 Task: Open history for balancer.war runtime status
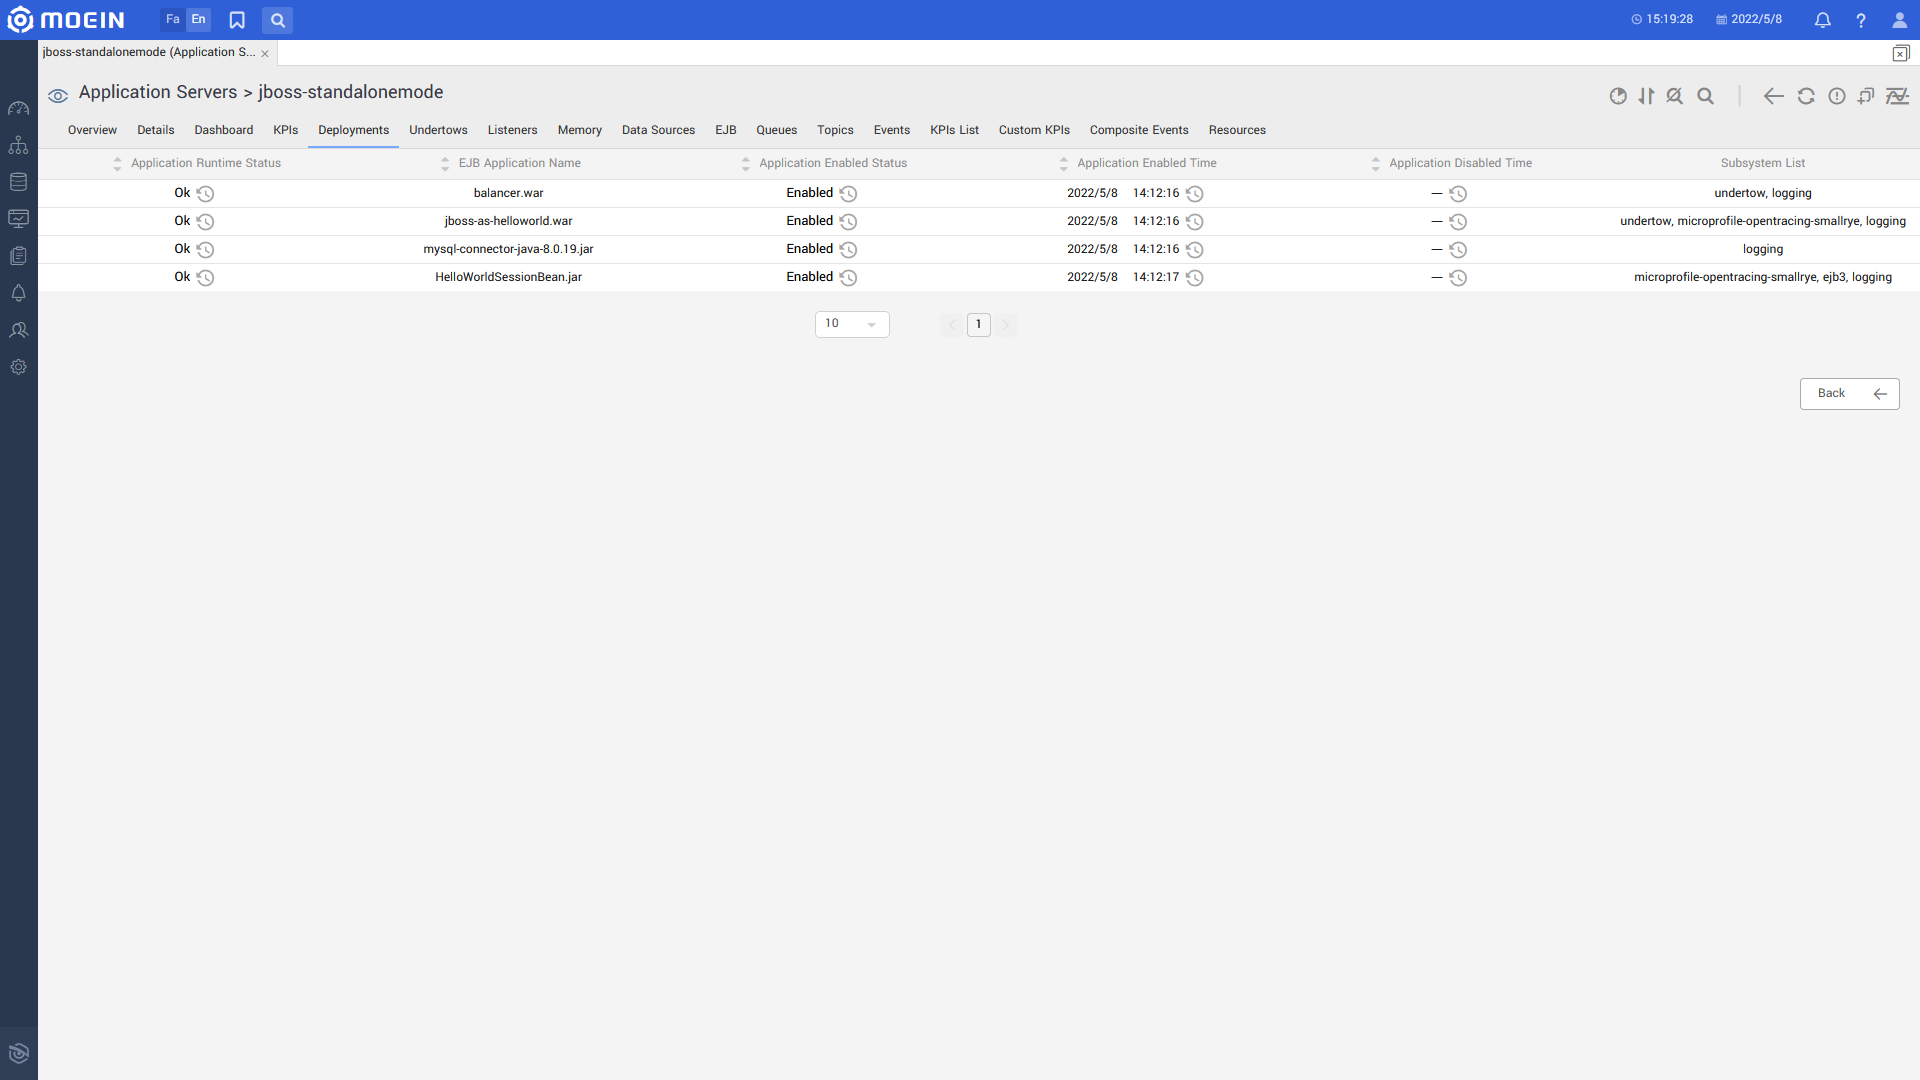click(205, 194)
